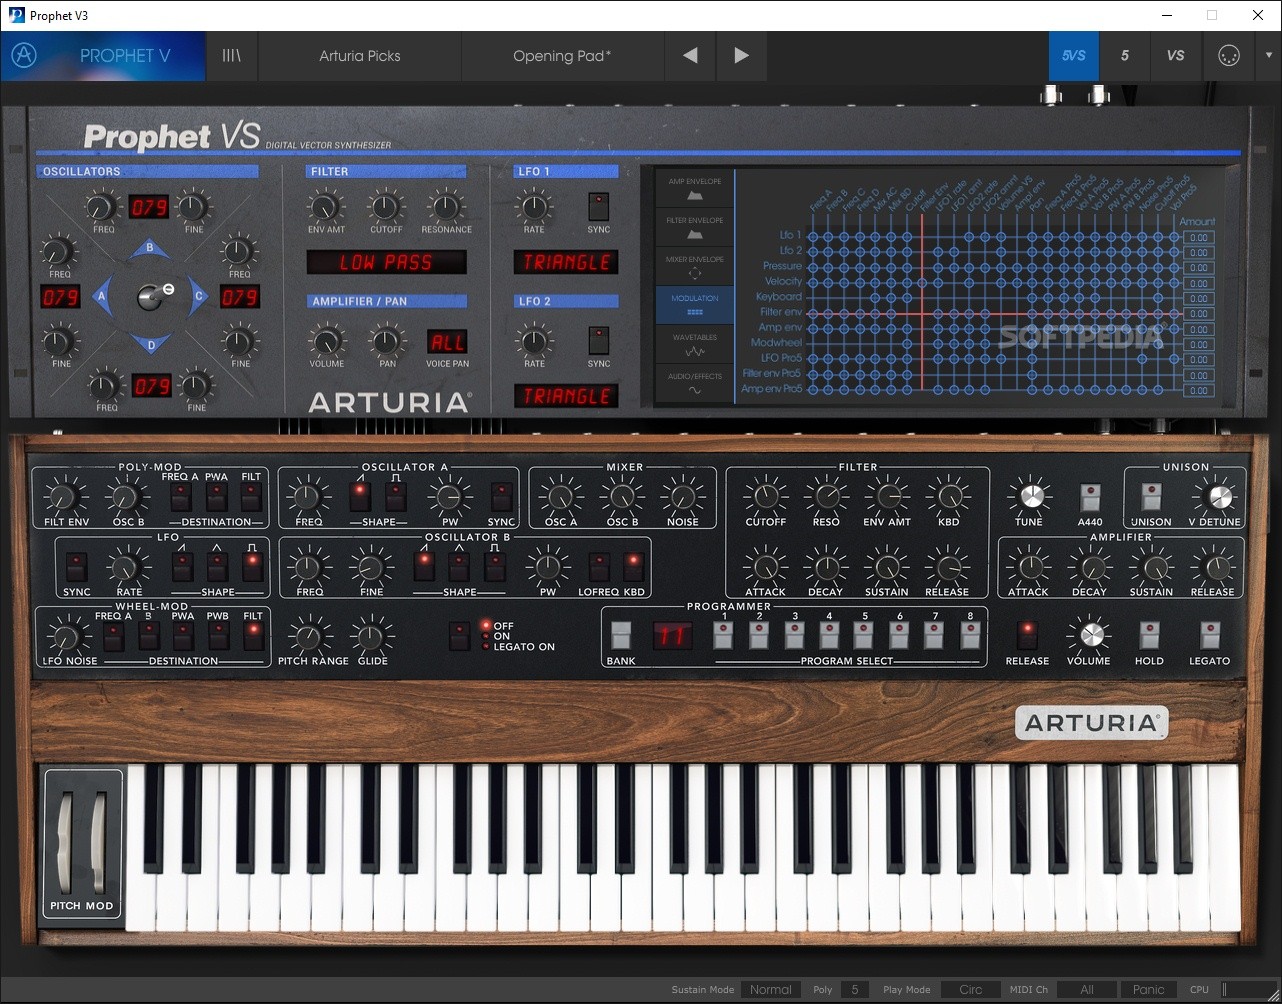Toggle LFO 2 Sync switch
Viewport: 1282px width, 1004px height.
[599, 340]
